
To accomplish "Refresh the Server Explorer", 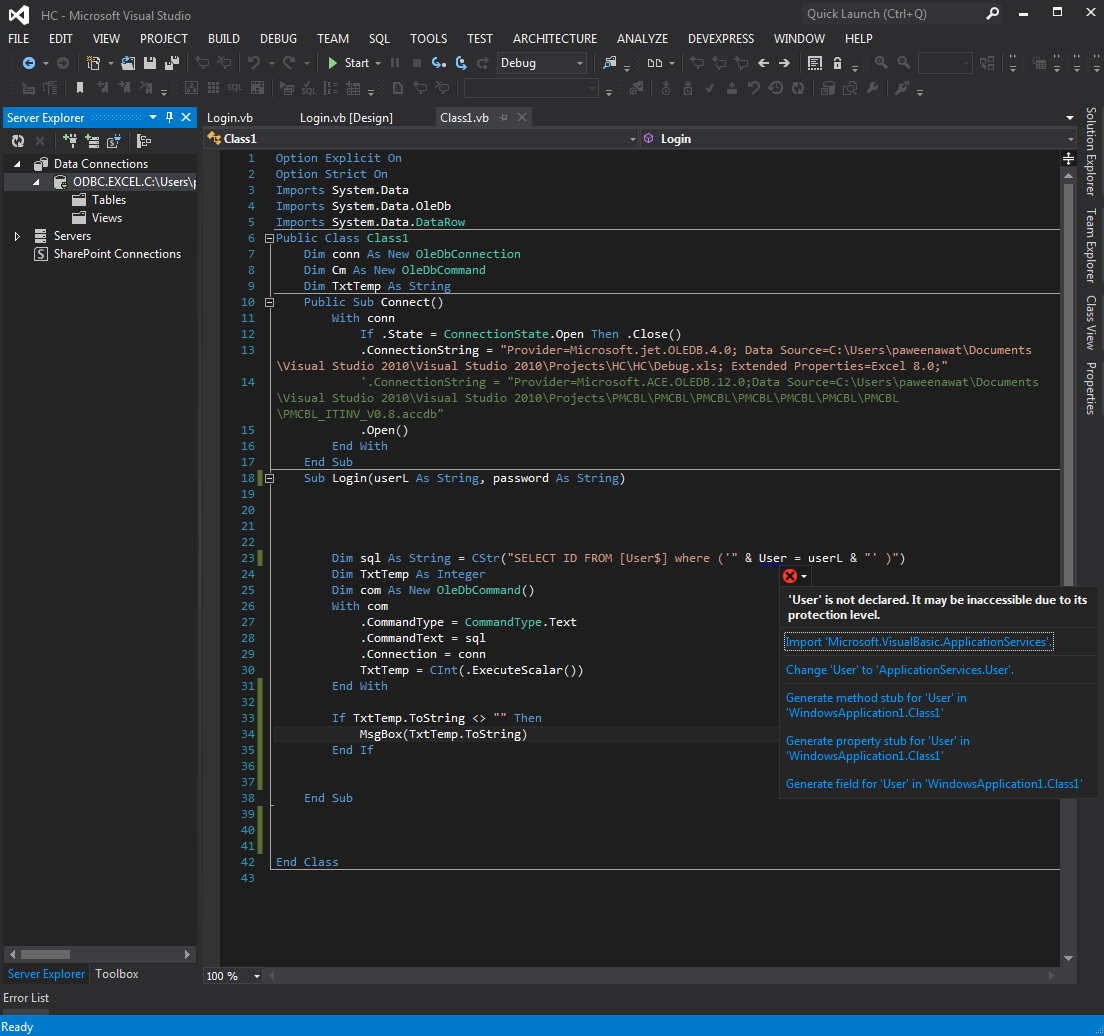I will pos(18,142).
